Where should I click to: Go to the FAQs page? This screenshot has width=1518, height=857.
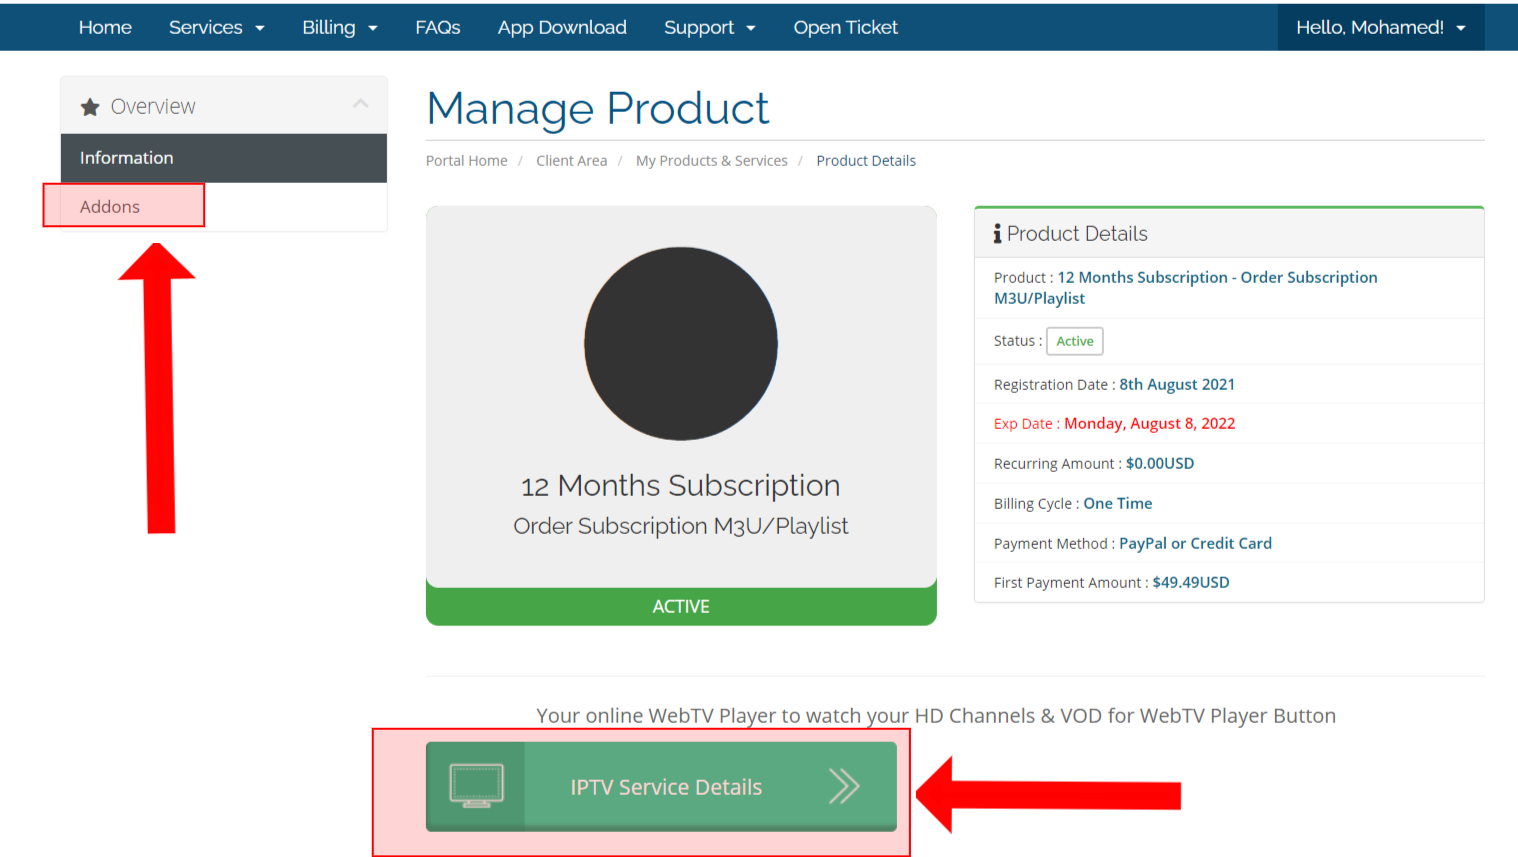tap(438, 27)
